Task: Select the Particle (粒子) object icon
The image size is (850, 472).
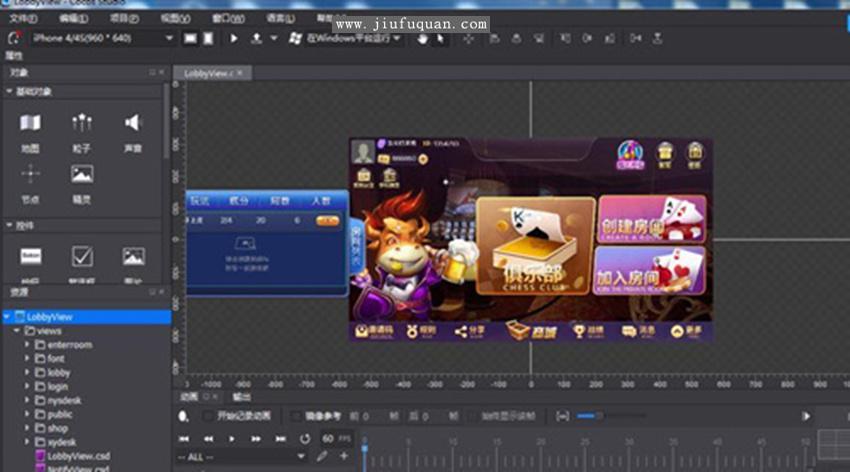Action: pyautogui.click(x=82, y=123)
